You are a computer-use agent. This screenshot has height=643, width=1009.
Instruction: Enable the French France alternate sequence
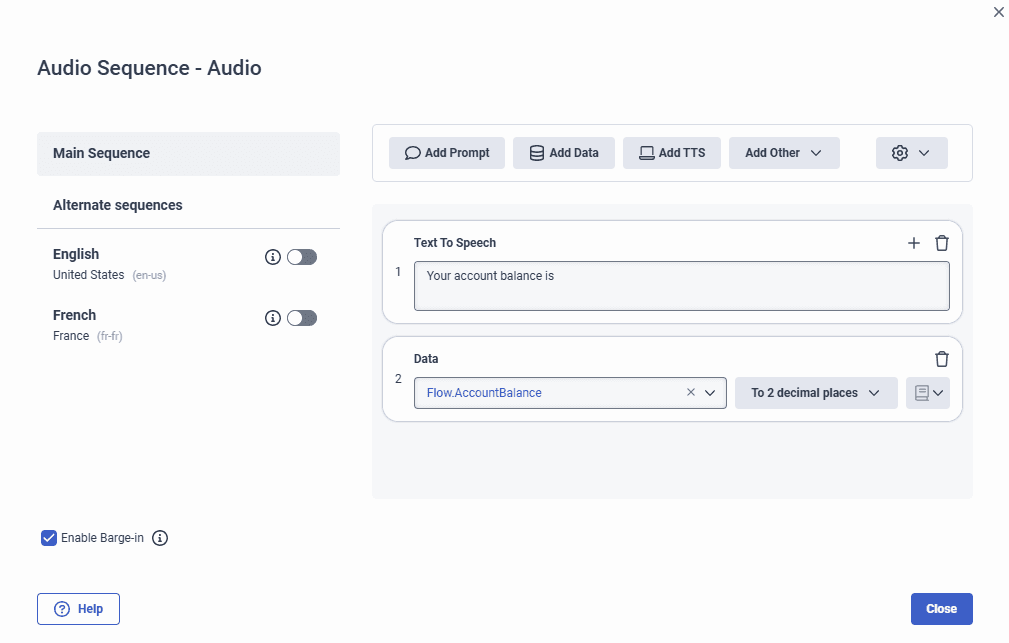click(x=302, y=317)
